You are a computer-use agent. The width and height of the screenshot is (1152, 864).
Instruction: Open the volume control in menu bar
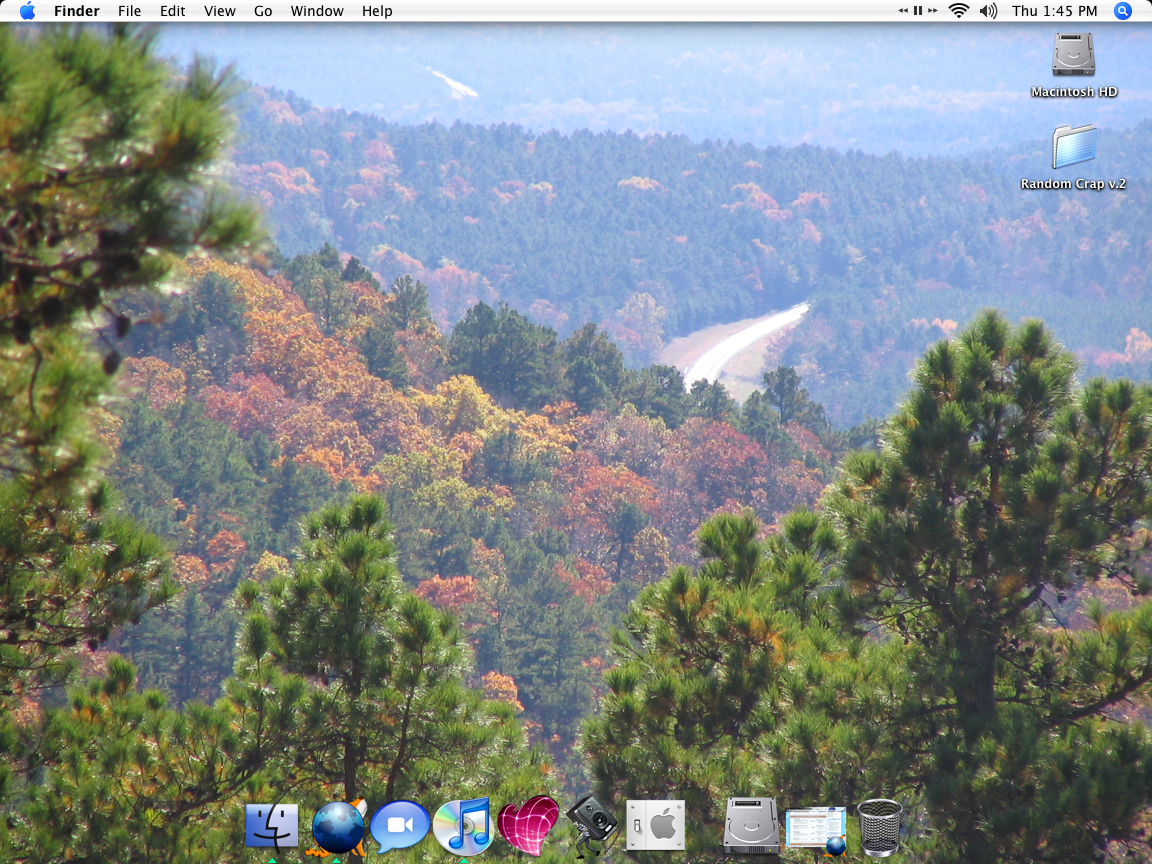[989, 11]
